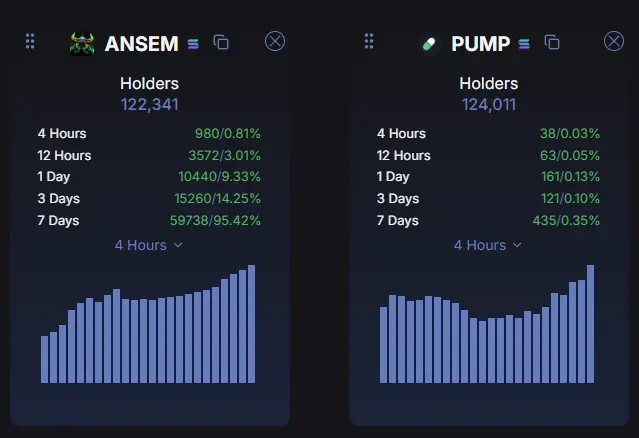This screenshot has width=639, height=438.
Task: Select PUMP 1 Day row 161/0.13%
Action: click(x=488, y=177)
